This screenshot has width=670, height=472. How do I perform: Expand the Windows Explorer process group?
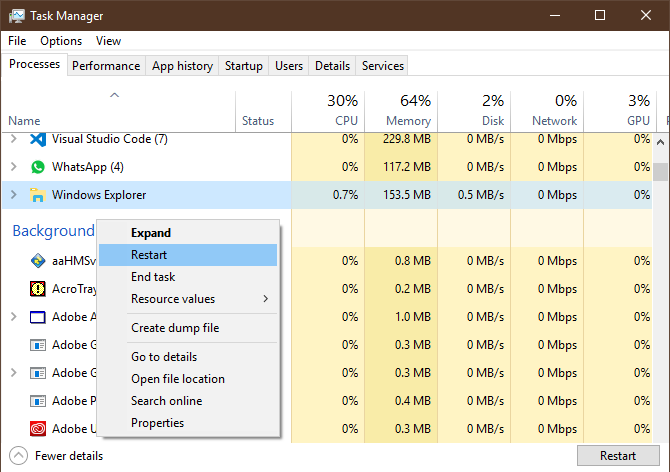[13, 195]
